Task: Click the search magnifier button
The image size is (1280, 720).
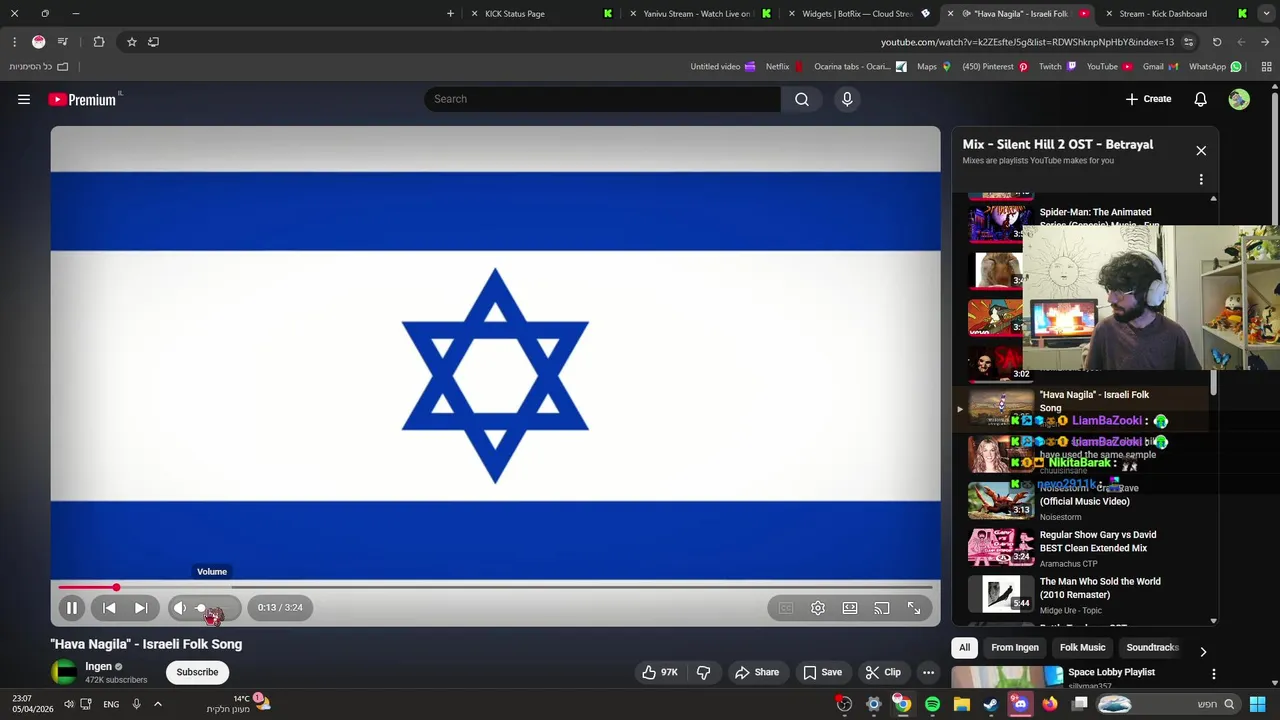Action: pos(802,99)
